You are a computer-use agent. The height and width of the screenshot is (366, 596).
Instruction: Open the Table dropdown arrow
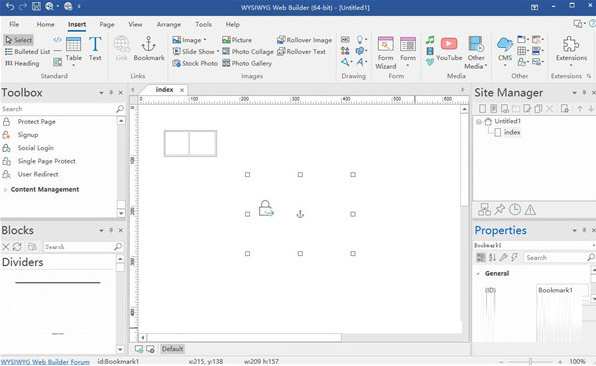pyautogui.click(x=73, y=65)
